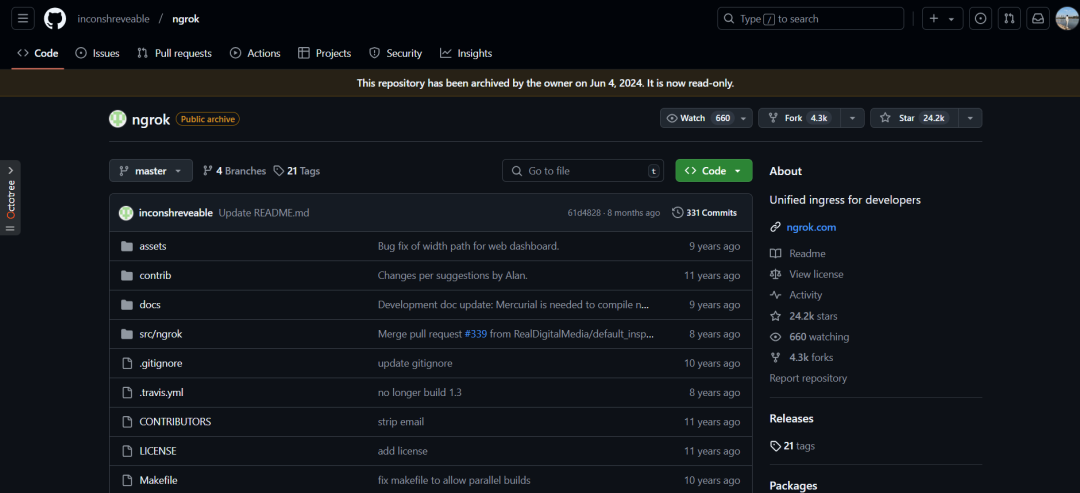The width and height of the screenshot is (1080, 493).
Task: Open 'Changes per suggestions by Alan.' commit
Action: coord(453,275)
